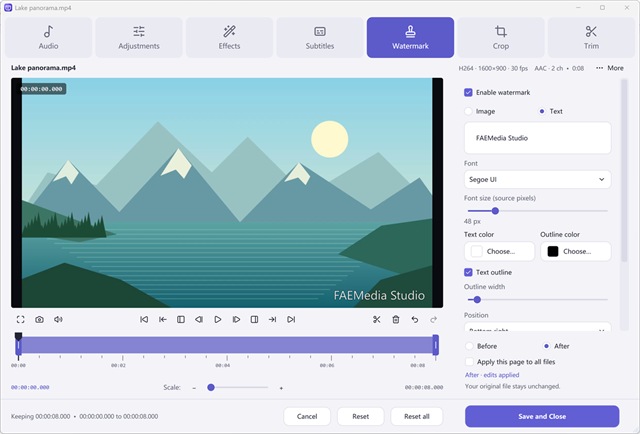Redo the last edit
This screenshot has height=434, width=640.
(x=433, y=319)
